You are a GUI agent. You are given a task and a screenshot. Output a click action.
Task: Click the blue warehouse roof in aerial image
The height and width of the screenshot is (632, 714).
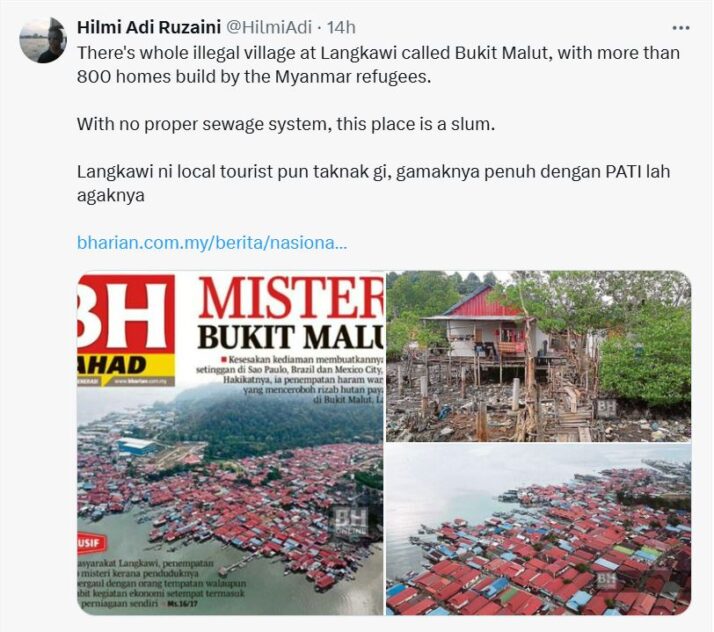tap(137, 445)
